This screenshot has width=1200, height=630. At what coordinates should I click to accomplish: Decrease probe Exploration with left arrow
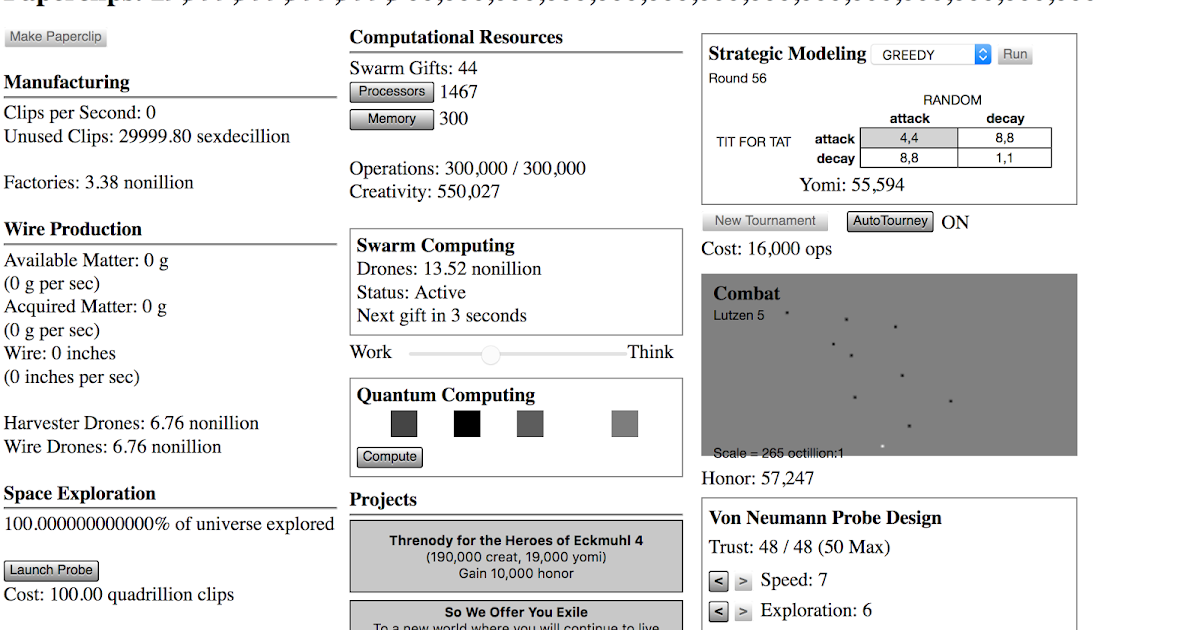pyautogui.click(x=719, y=611)
